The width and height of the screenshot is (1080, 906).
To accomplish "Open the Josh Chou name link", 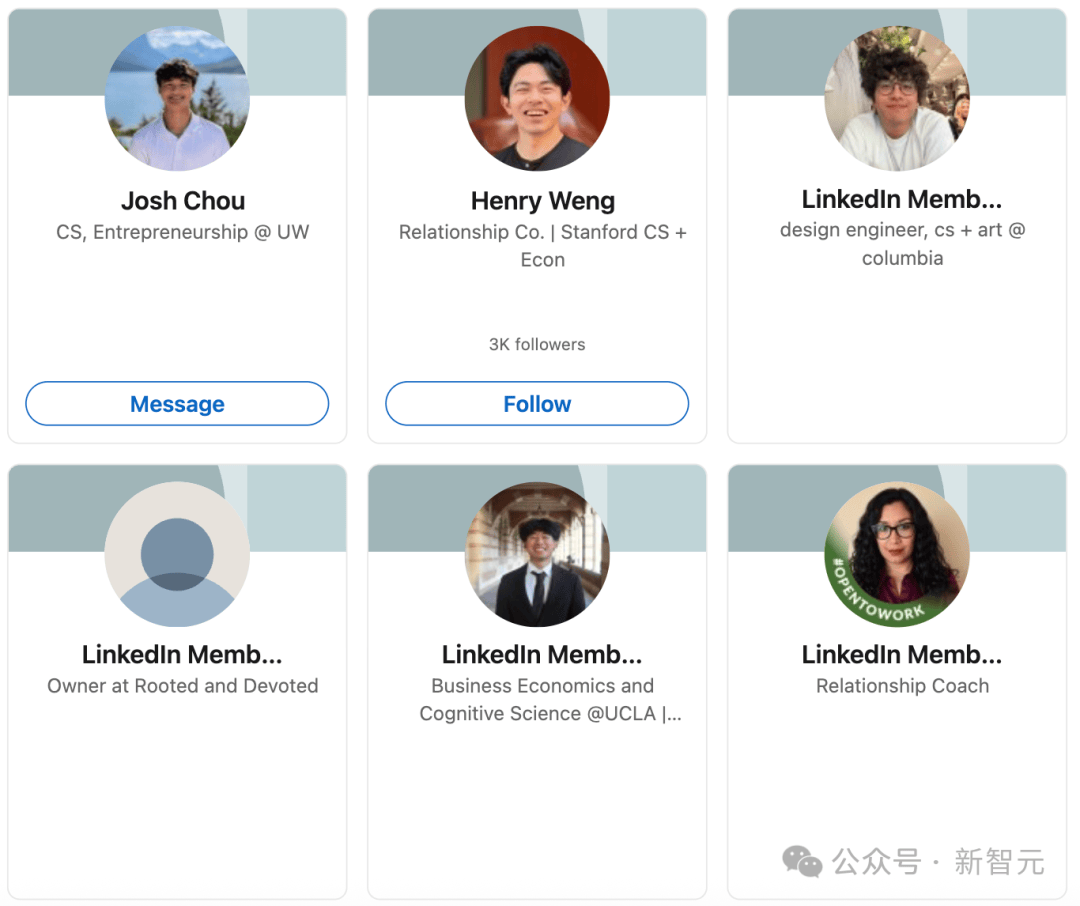I will click(x=183, y=201).
